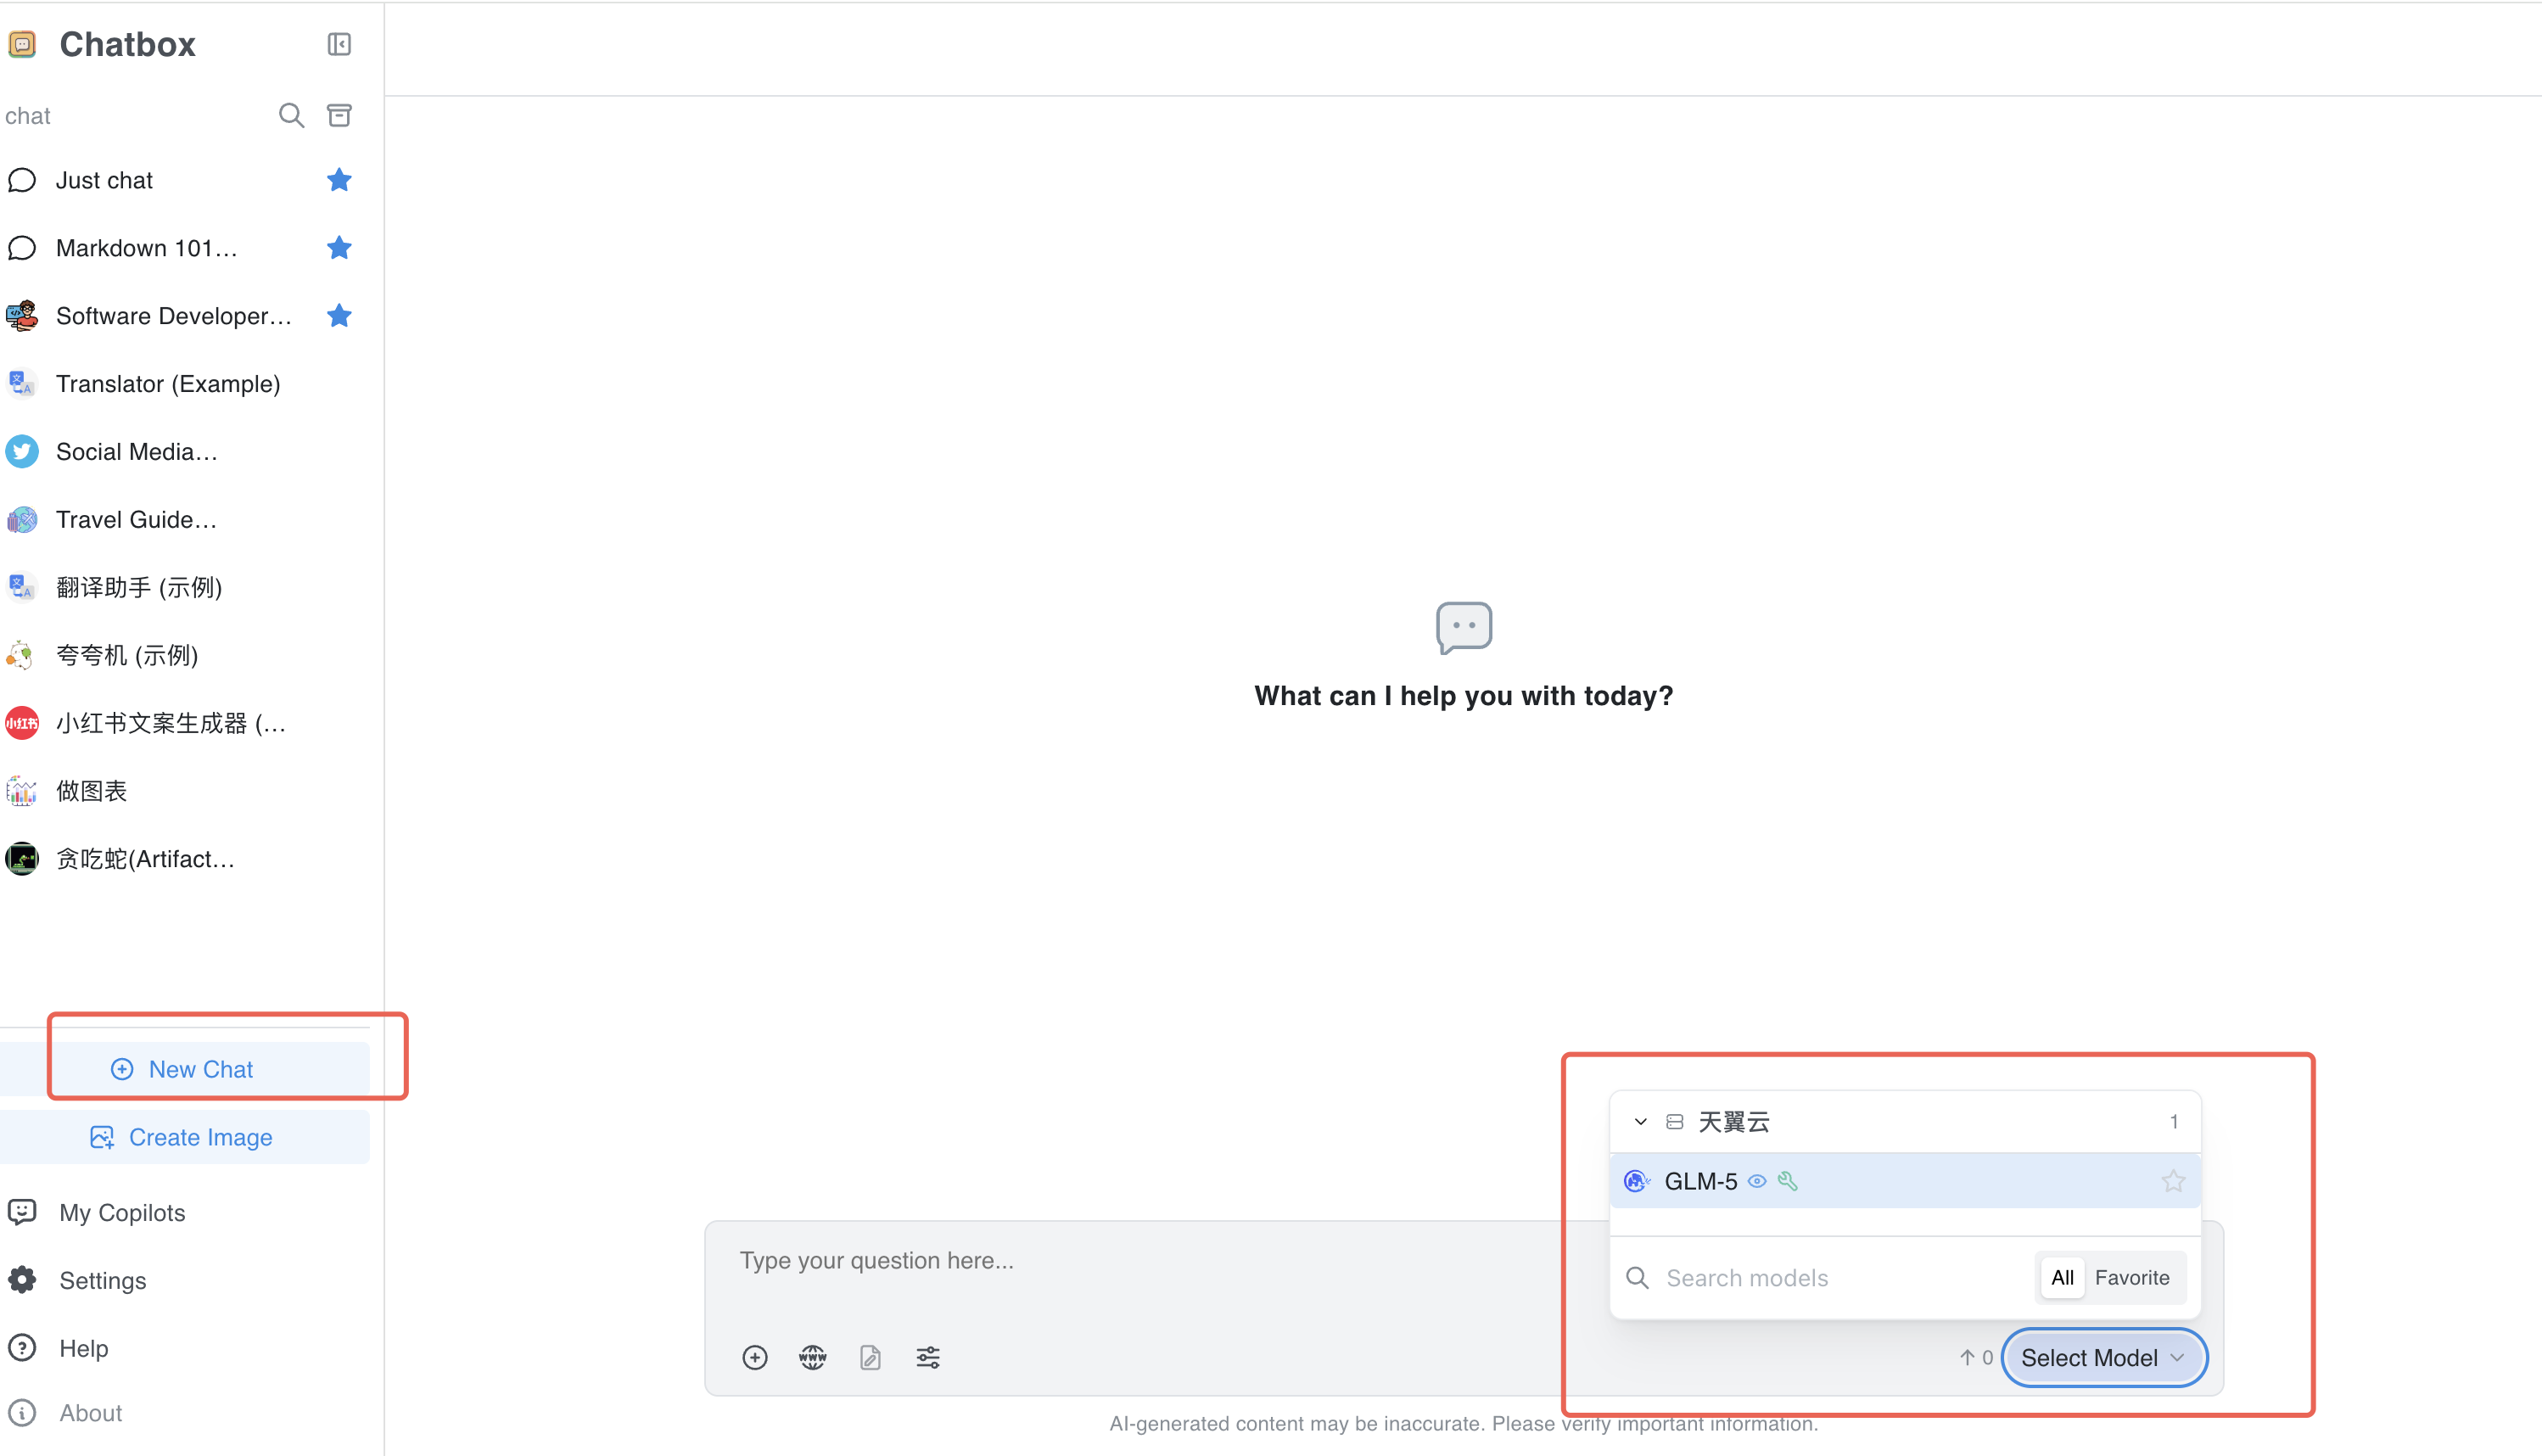Viewport: 2542px width, 1456px height.
Task: Open the conversation settings sliders icon
Action: [x=928, y=1357]
